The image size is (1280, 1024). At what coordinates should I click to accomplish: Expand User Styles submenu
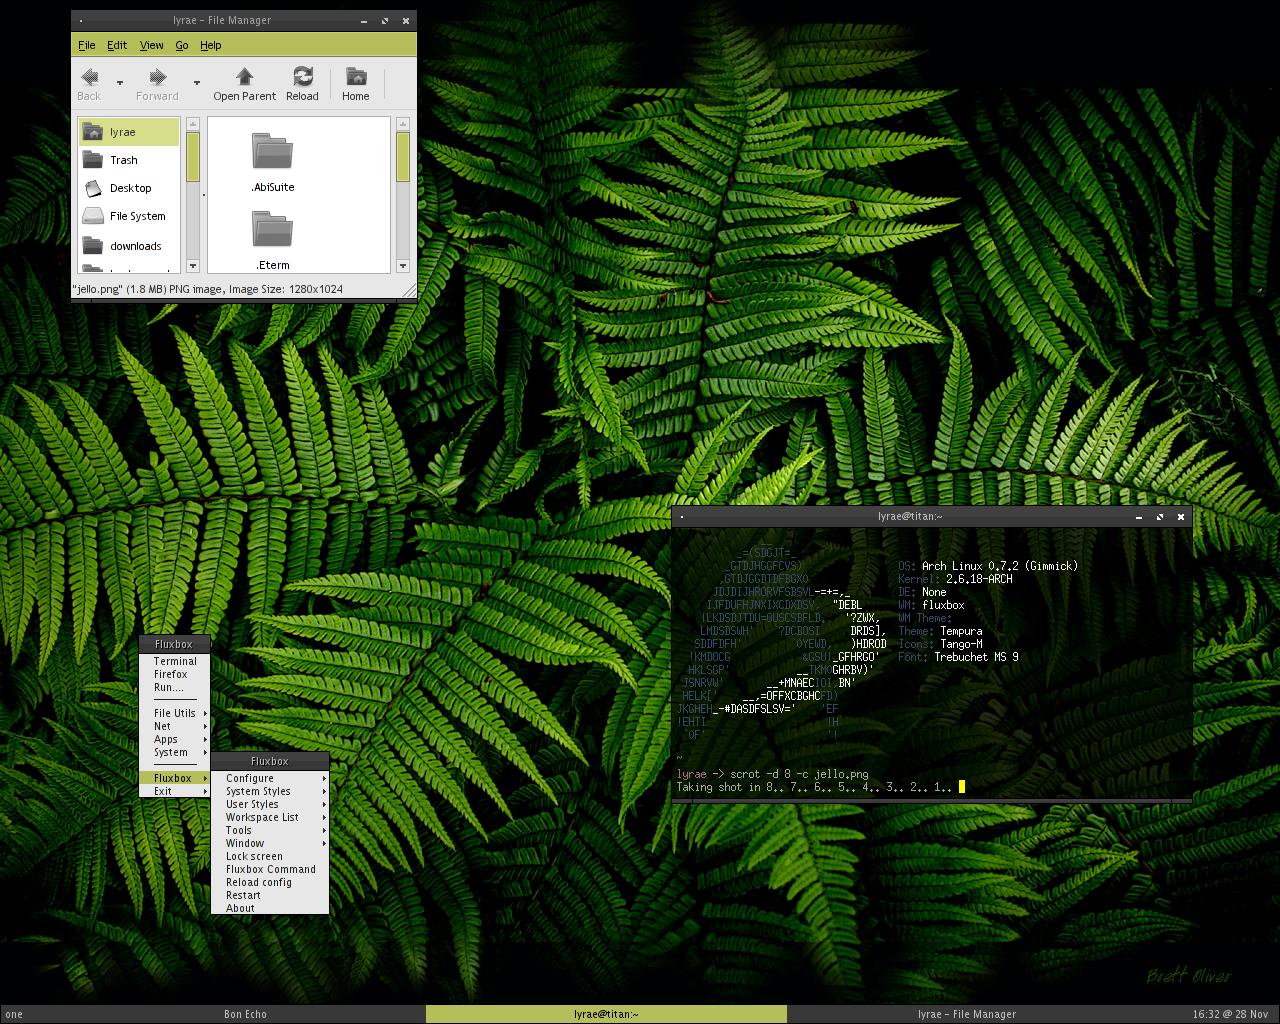271,804
